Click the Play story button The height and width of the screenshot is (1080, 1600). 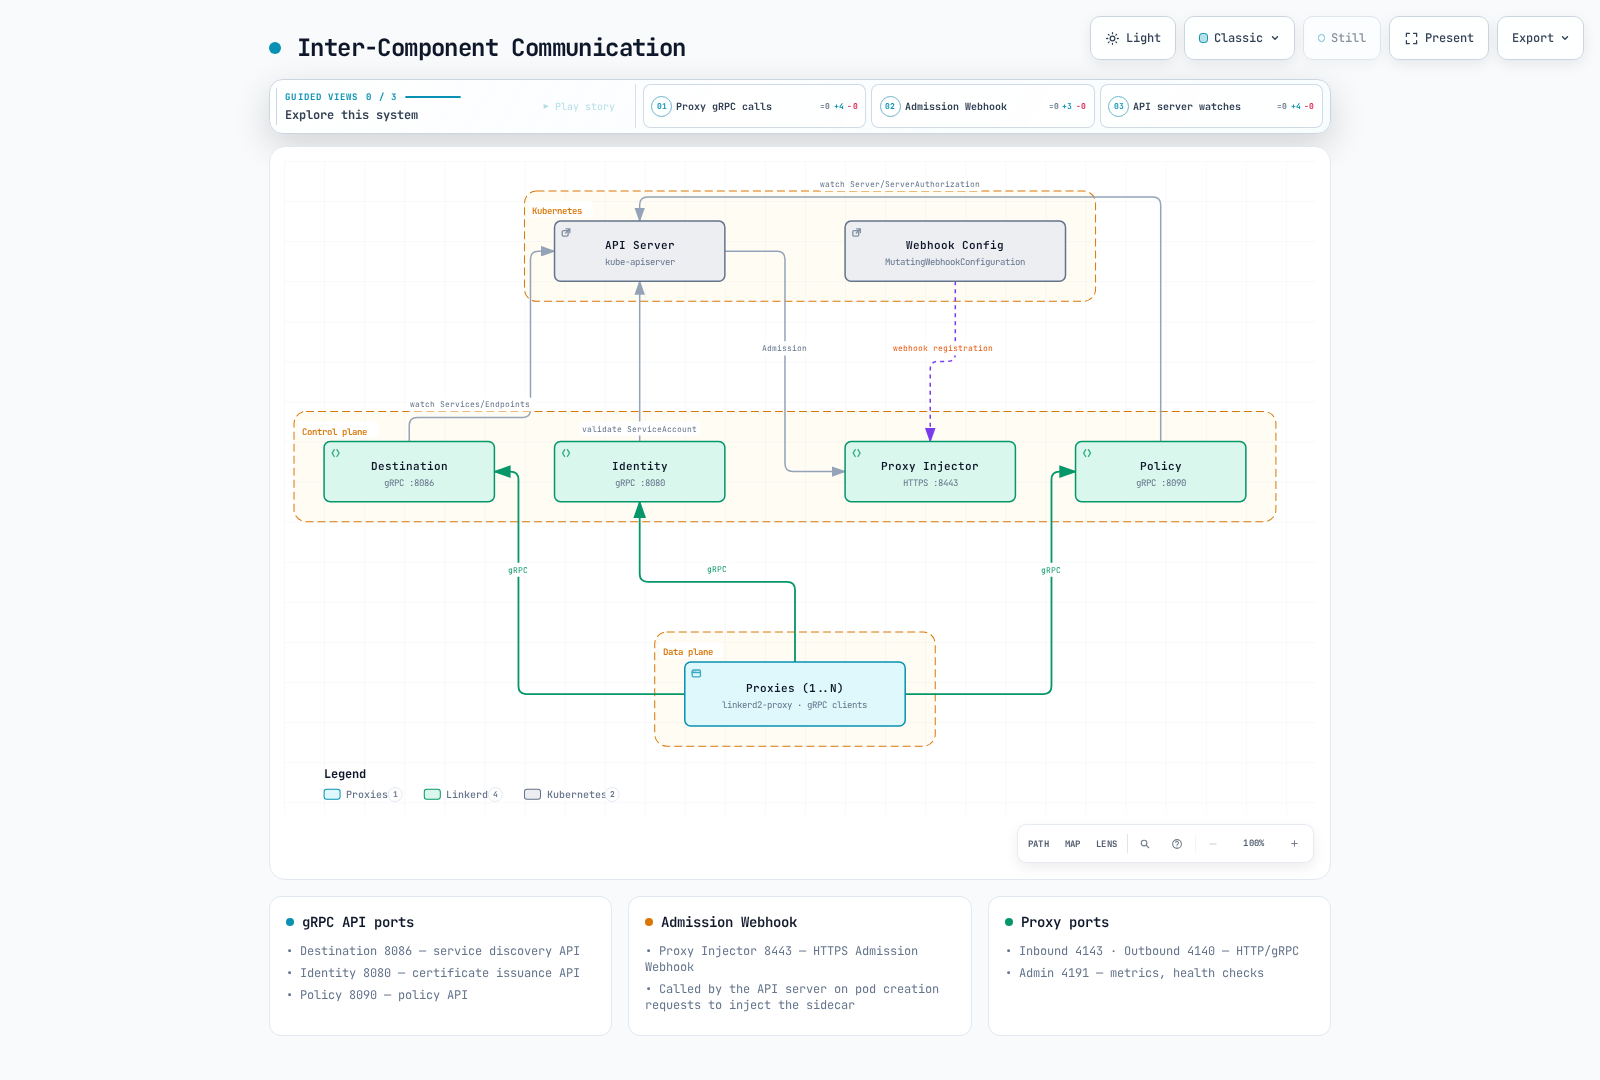click(x=579, y=106)
